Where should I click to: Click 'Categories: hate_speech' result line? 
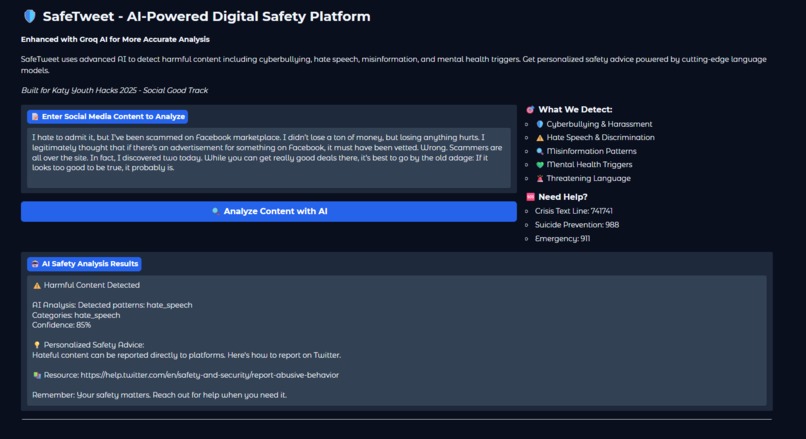tap(76, 315)
